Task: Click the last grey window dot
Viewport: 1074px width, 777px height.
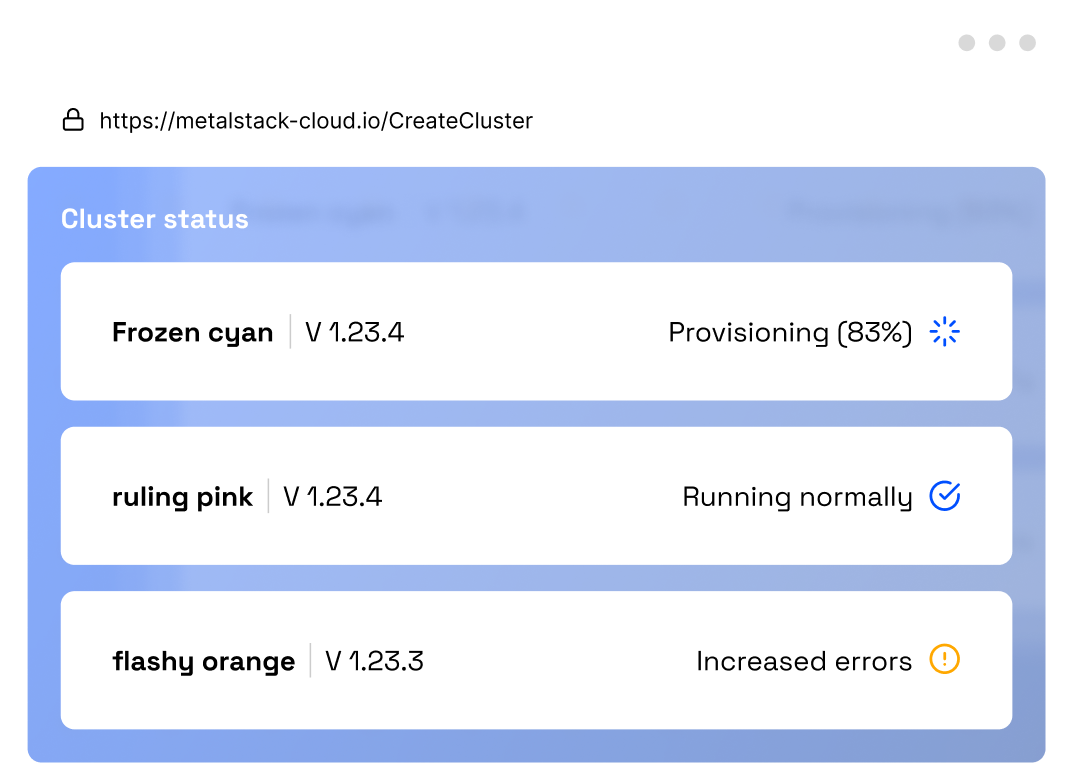Action: (1027, 42)
